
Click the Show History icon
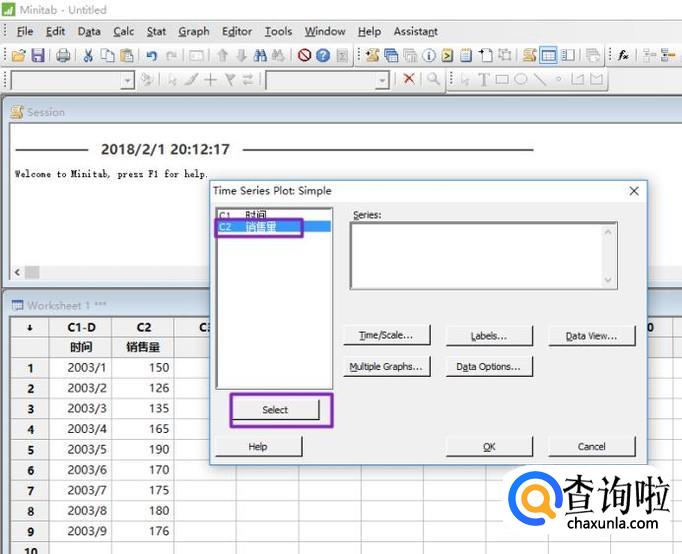click(447, 56)
